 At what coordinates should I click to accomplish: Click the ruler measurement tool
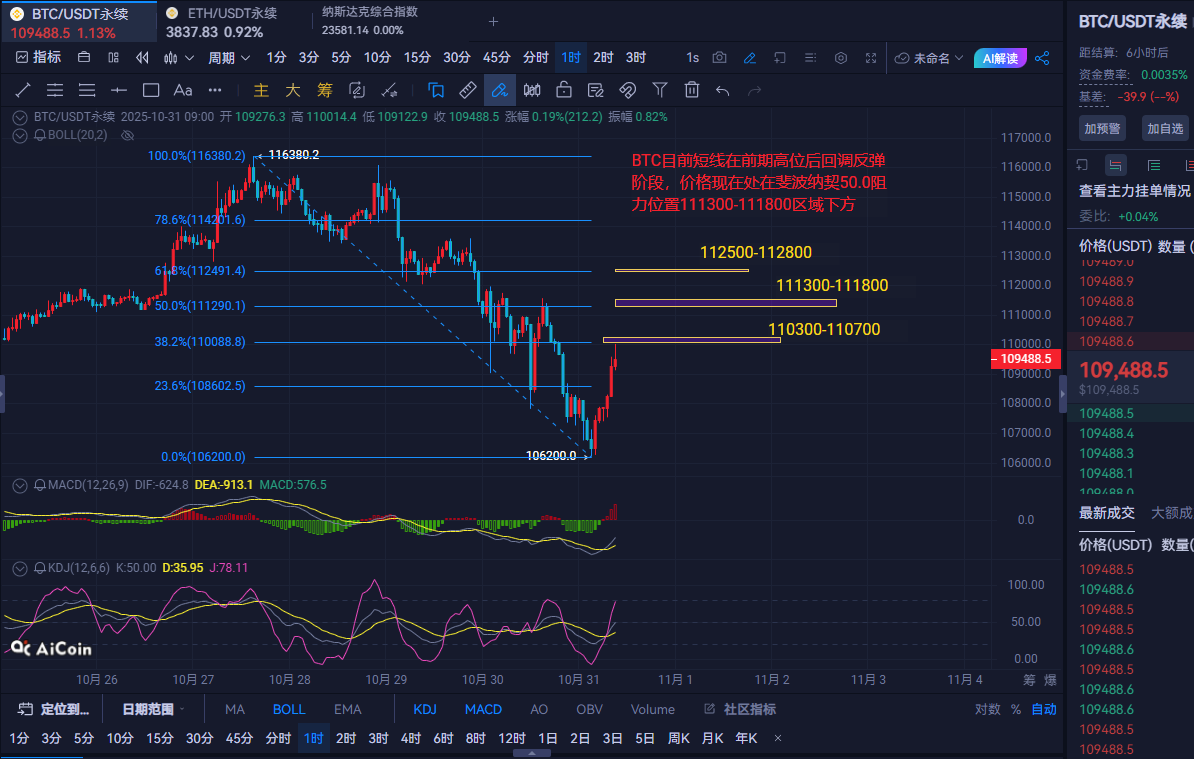[467, 90]
